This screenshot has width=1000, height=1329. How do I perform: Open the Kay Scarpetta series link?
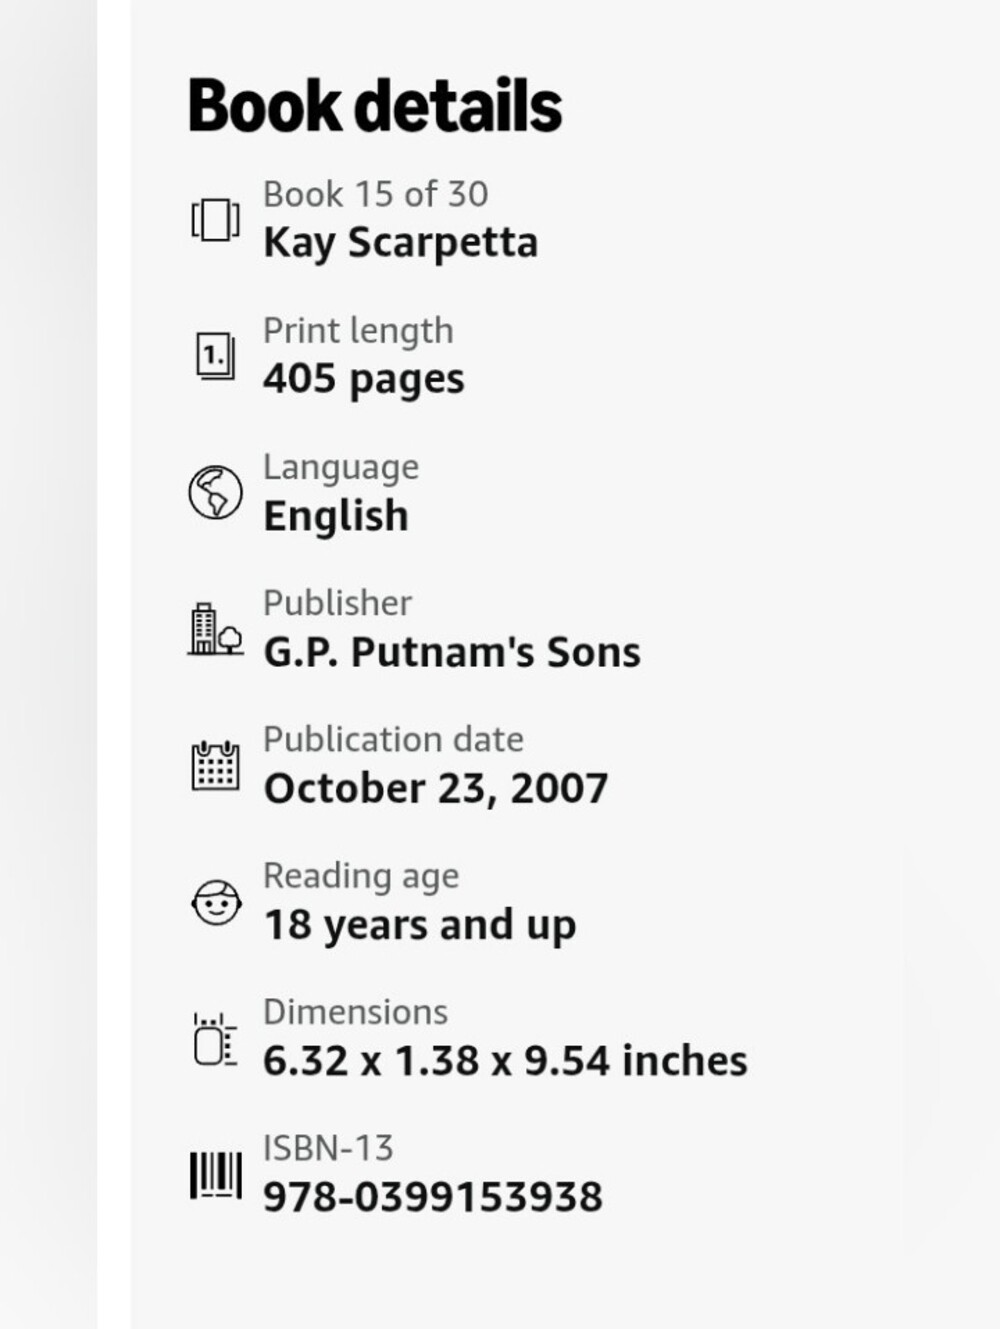pos(400,243)
